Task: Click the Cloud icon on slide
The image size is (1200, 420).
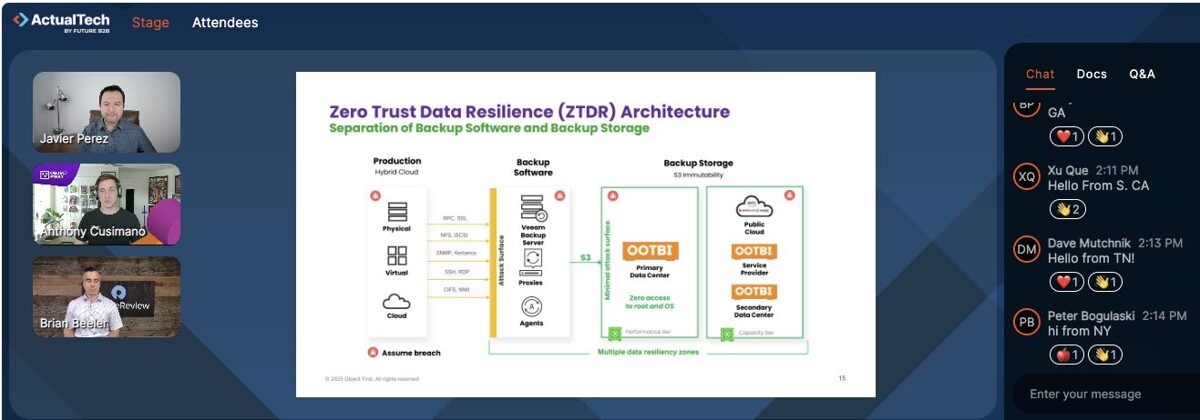Action: click(x=397, y=301)
